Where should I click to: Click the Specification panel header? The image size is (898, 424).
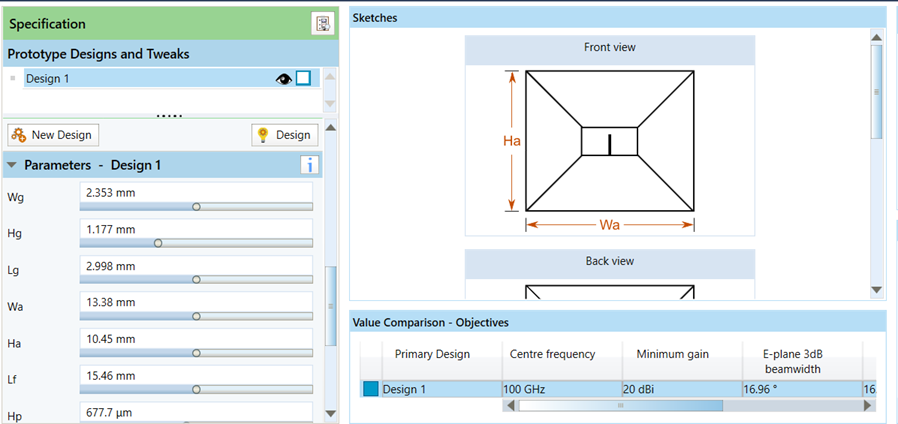tap(171, 24)
